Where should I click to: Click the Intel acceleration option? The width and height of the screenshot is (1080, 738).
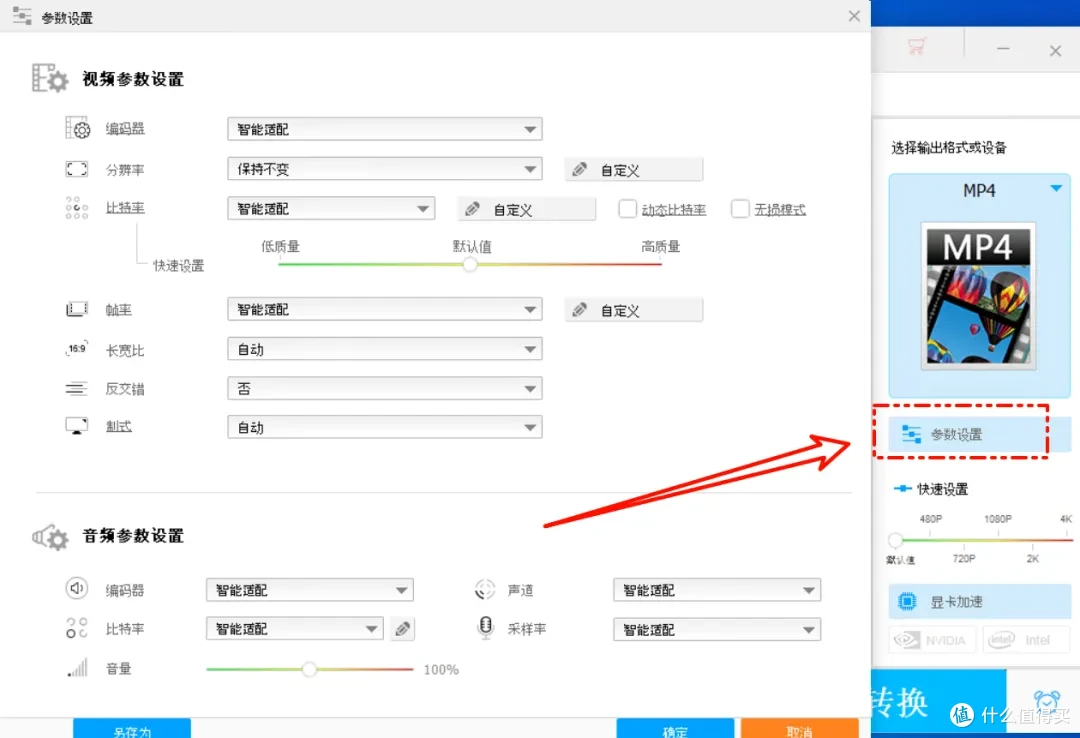(1026, 640)
